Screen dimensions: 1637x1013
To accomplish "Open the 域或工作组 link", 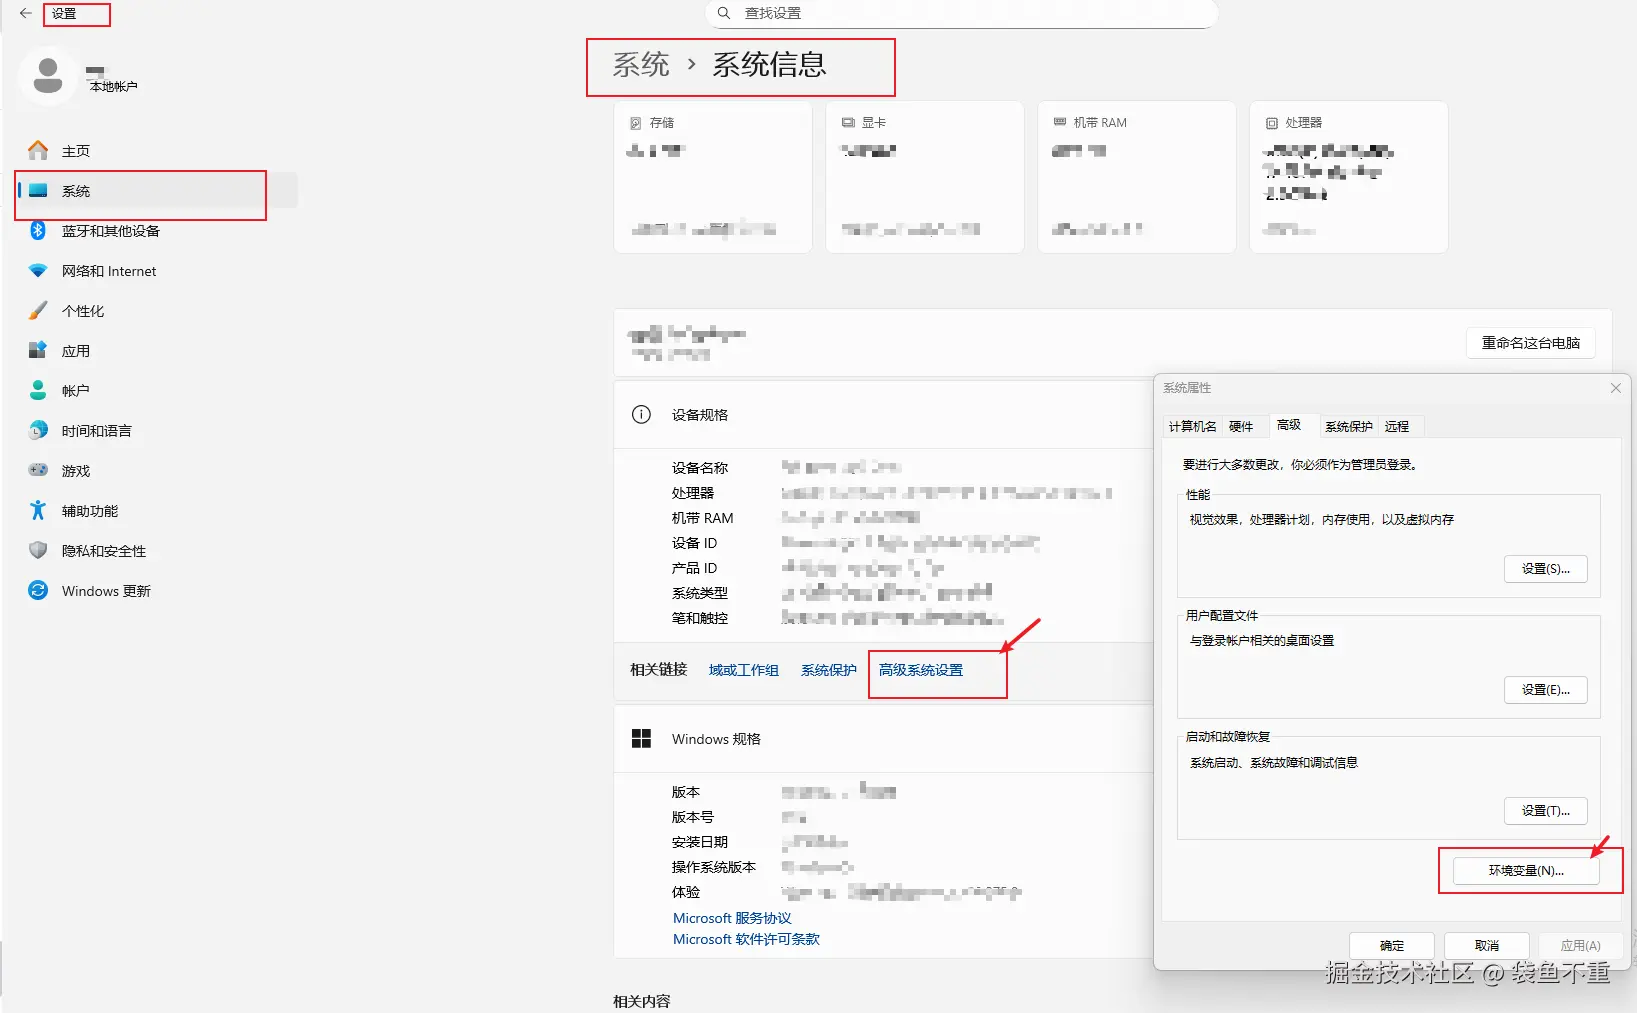I will [x=744, y=670].
